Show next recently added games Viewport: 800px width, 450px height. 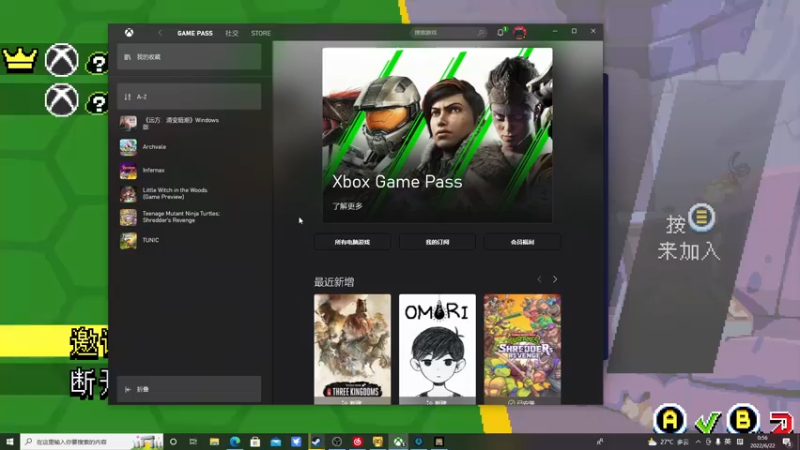[x=555, y=279]
